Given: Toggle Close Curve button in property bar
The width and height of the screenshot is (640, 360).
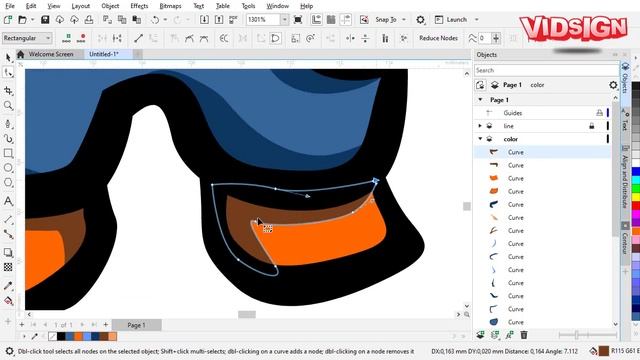Looking at the screenshot, I should coord(276,38).
